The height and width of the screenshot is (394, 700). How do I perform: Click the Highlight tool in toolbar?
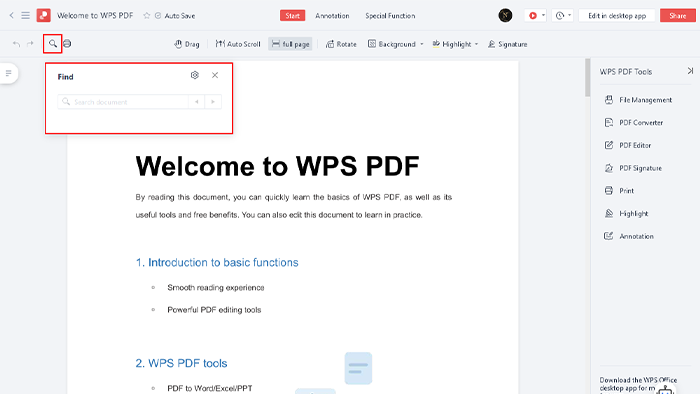[x=451, y=44]
